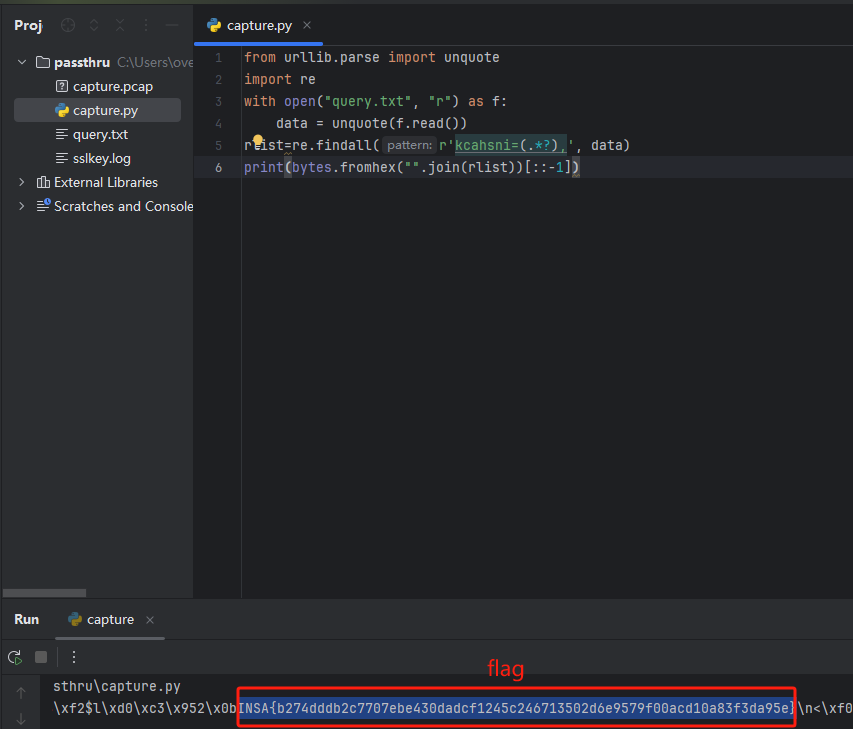Screen dimensions: 853x729
Task: Click Select Opened File crosshair icon
Action: pyautogui.click(x=68, y=26)
